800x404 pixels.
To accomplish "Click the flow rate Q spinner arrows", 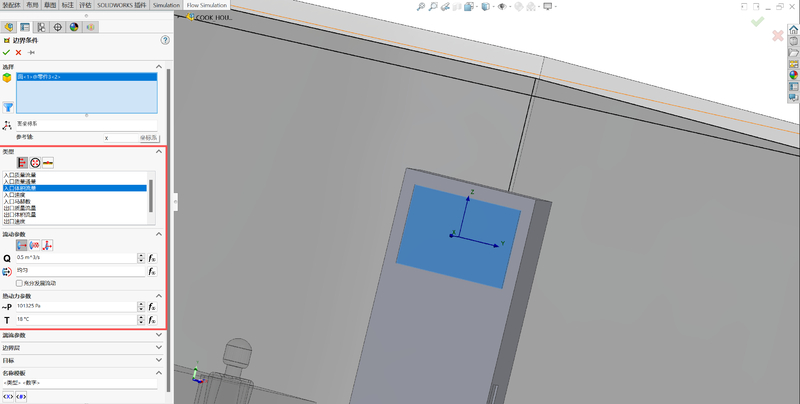I will tap(141, 258).
